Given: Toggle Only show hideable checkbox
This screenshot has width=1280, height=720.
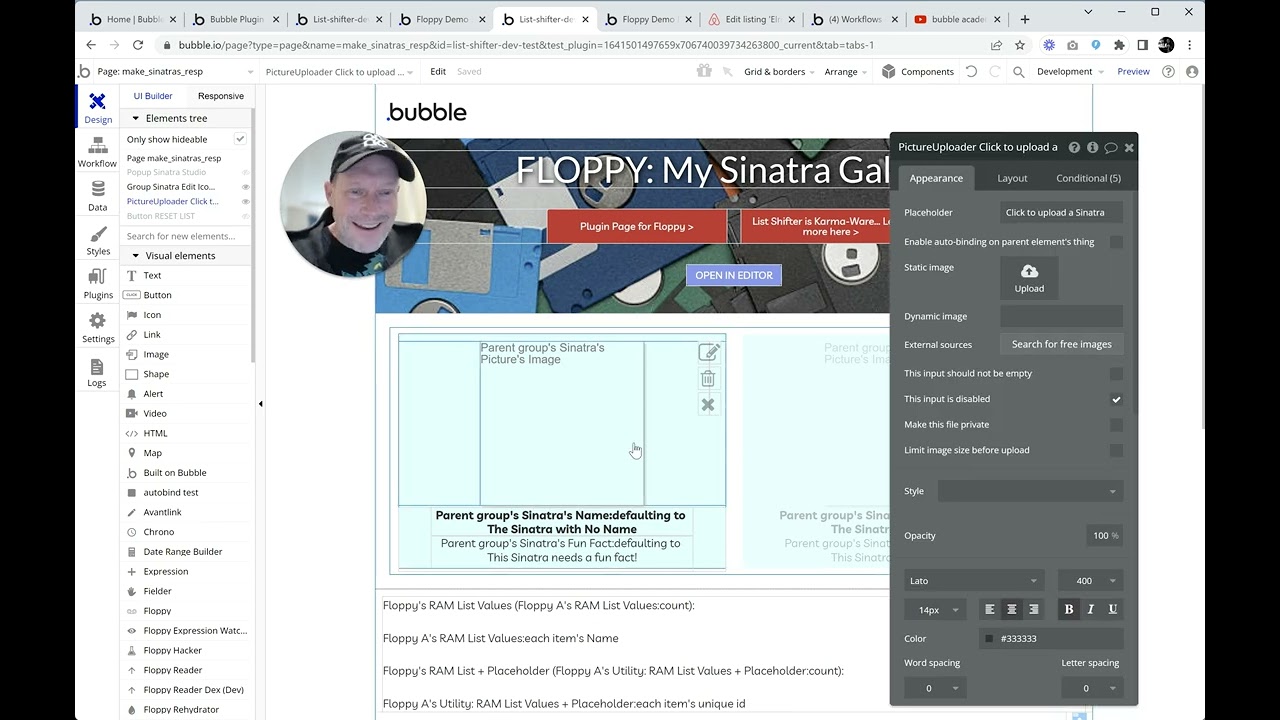Looking at the screenshot, I should [240, 139].
